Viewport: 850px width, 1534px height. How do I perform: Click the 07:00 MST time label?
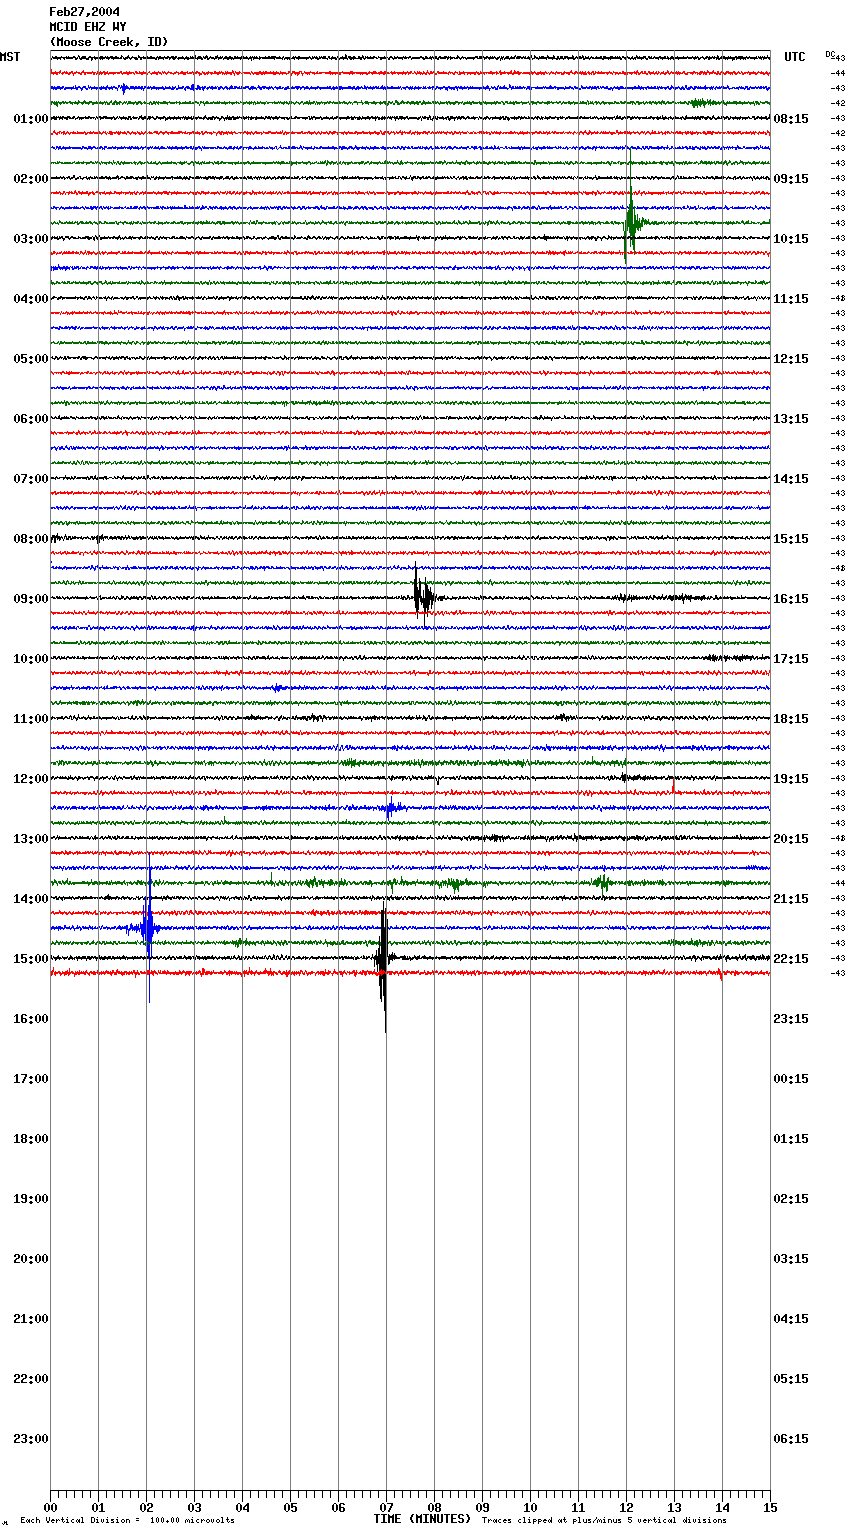coord(30,479)
